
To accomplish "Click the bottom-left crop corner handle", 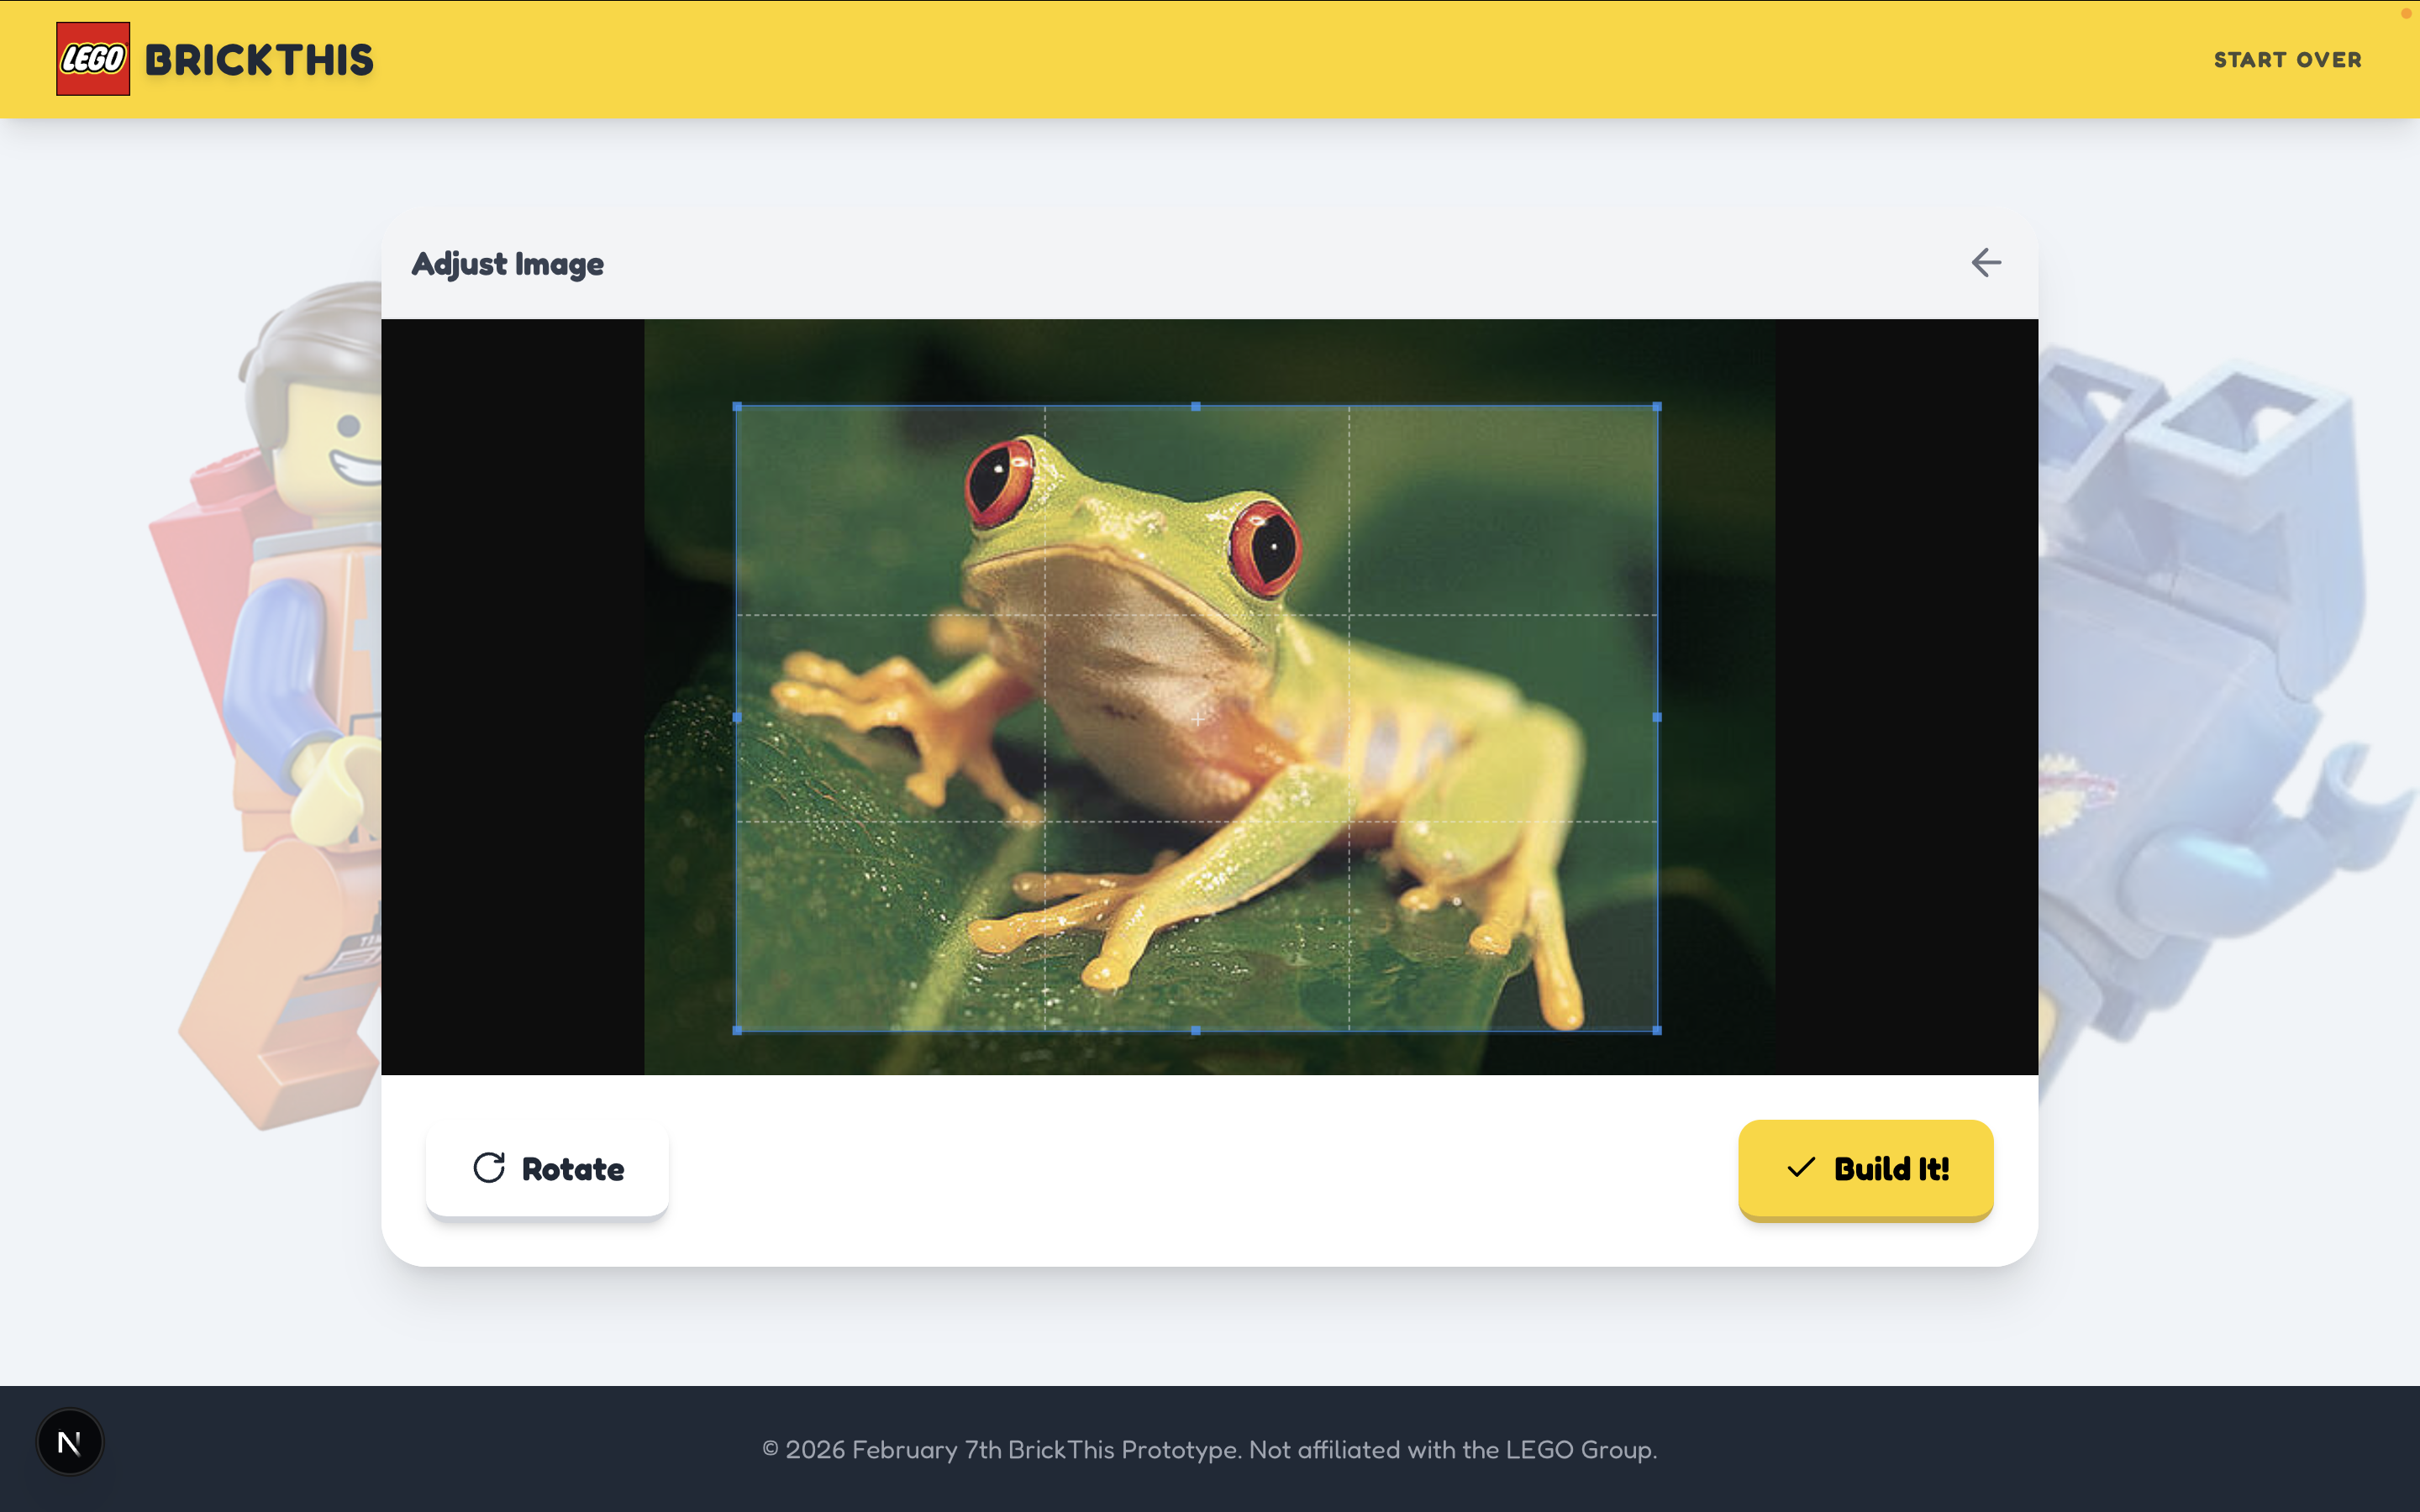I will pyautogui.click(x=737, y=1030).
